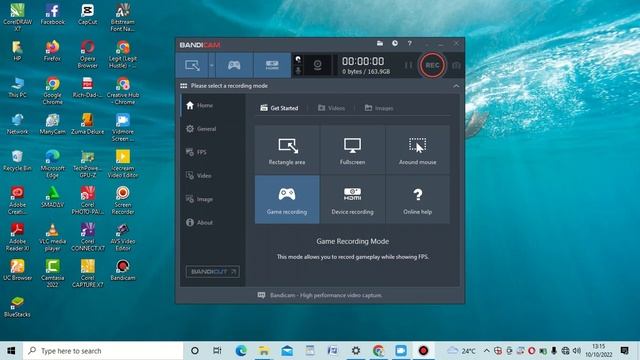Image resolution: width=640 pixels, height=360 pixels.
Task: Select Bandicam desktop shortcut icon
Action: click(122, 270)
